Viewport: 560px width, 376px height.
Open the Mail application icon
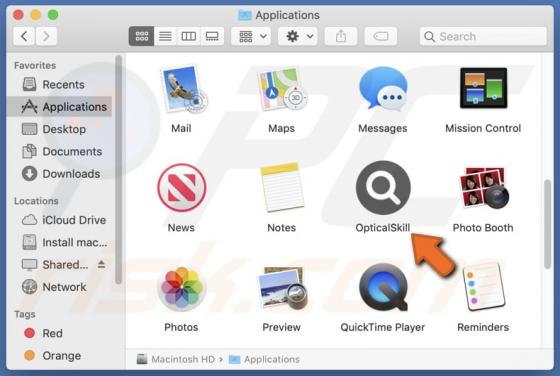(184, 89)
